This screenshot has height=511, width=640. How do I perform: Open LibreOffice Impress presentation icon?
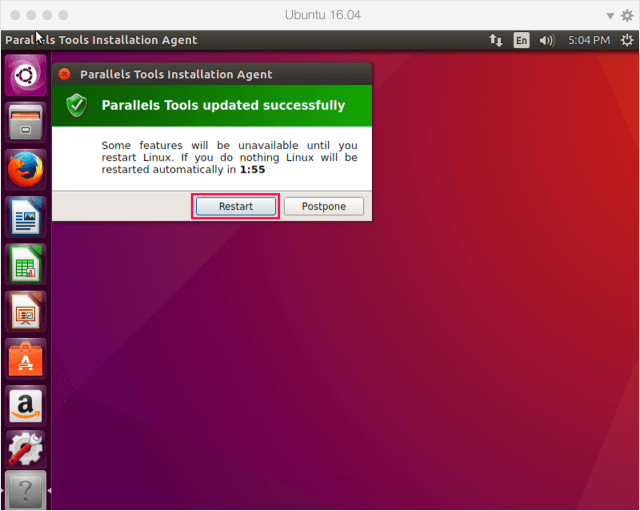[x=26, y=311]
